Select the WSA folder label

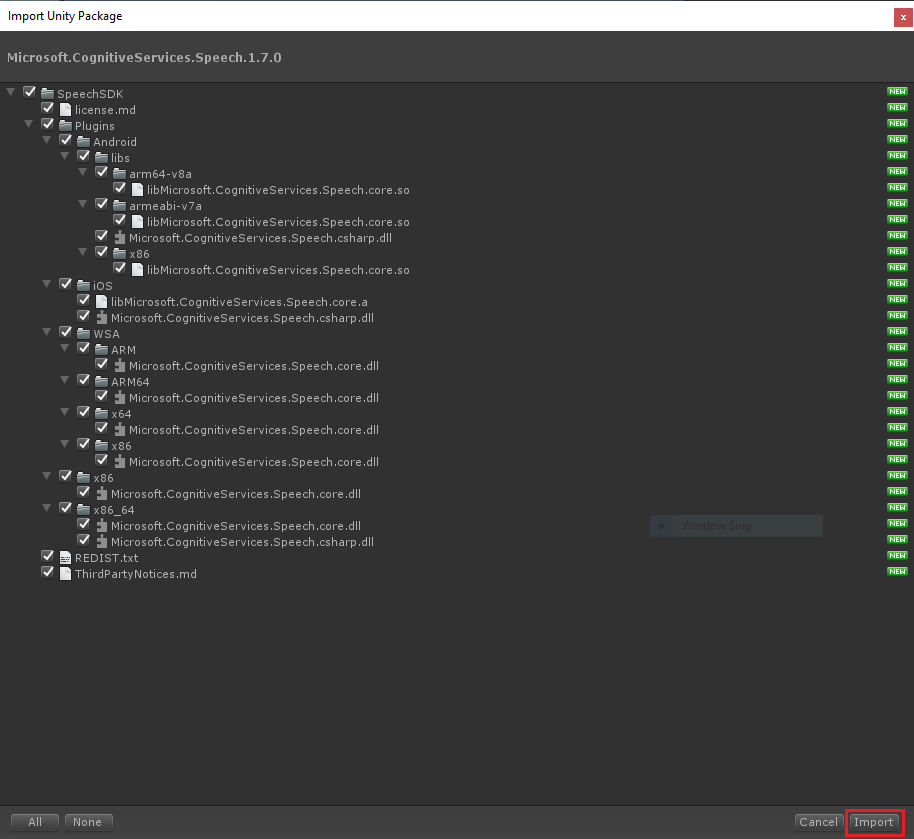pyautogui.click(x=106, y=334)
